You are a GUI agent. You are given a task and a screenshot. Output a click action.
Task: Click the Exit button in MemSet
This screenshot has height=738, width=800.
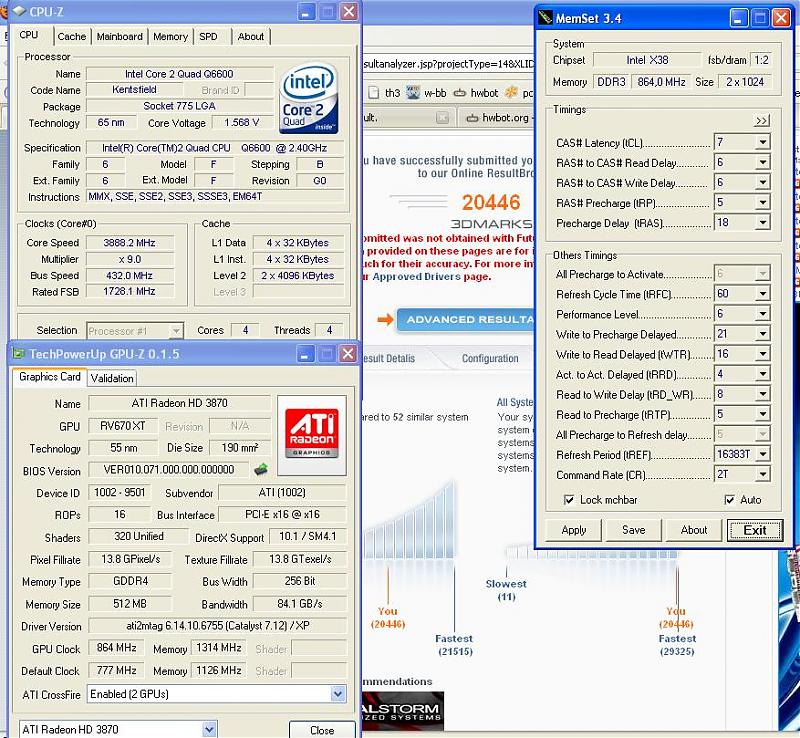(755, 530)
